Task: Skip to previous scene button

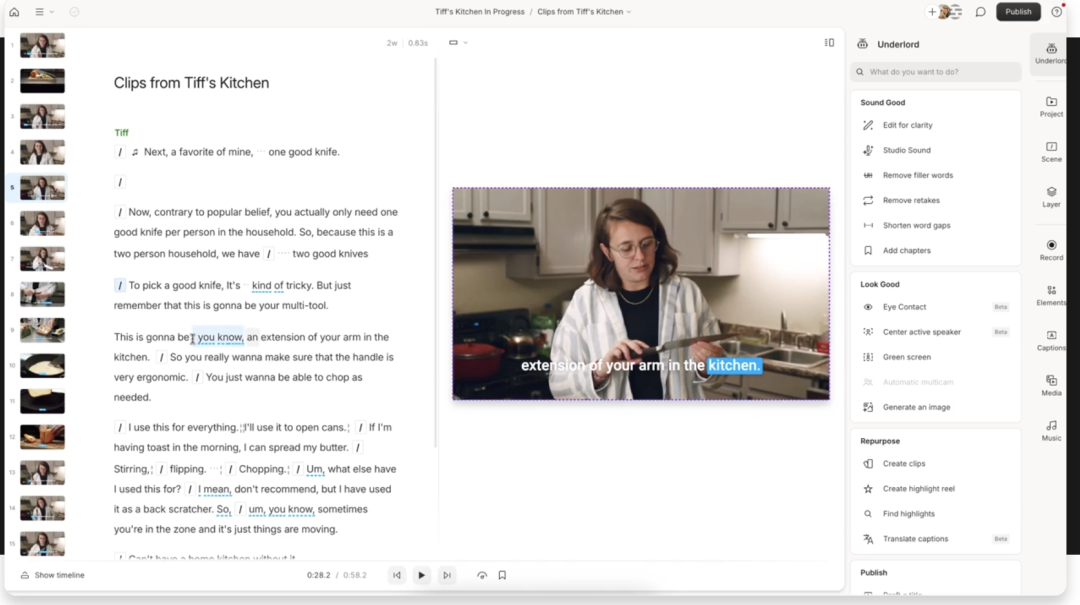Action: (x=397, y=575)
